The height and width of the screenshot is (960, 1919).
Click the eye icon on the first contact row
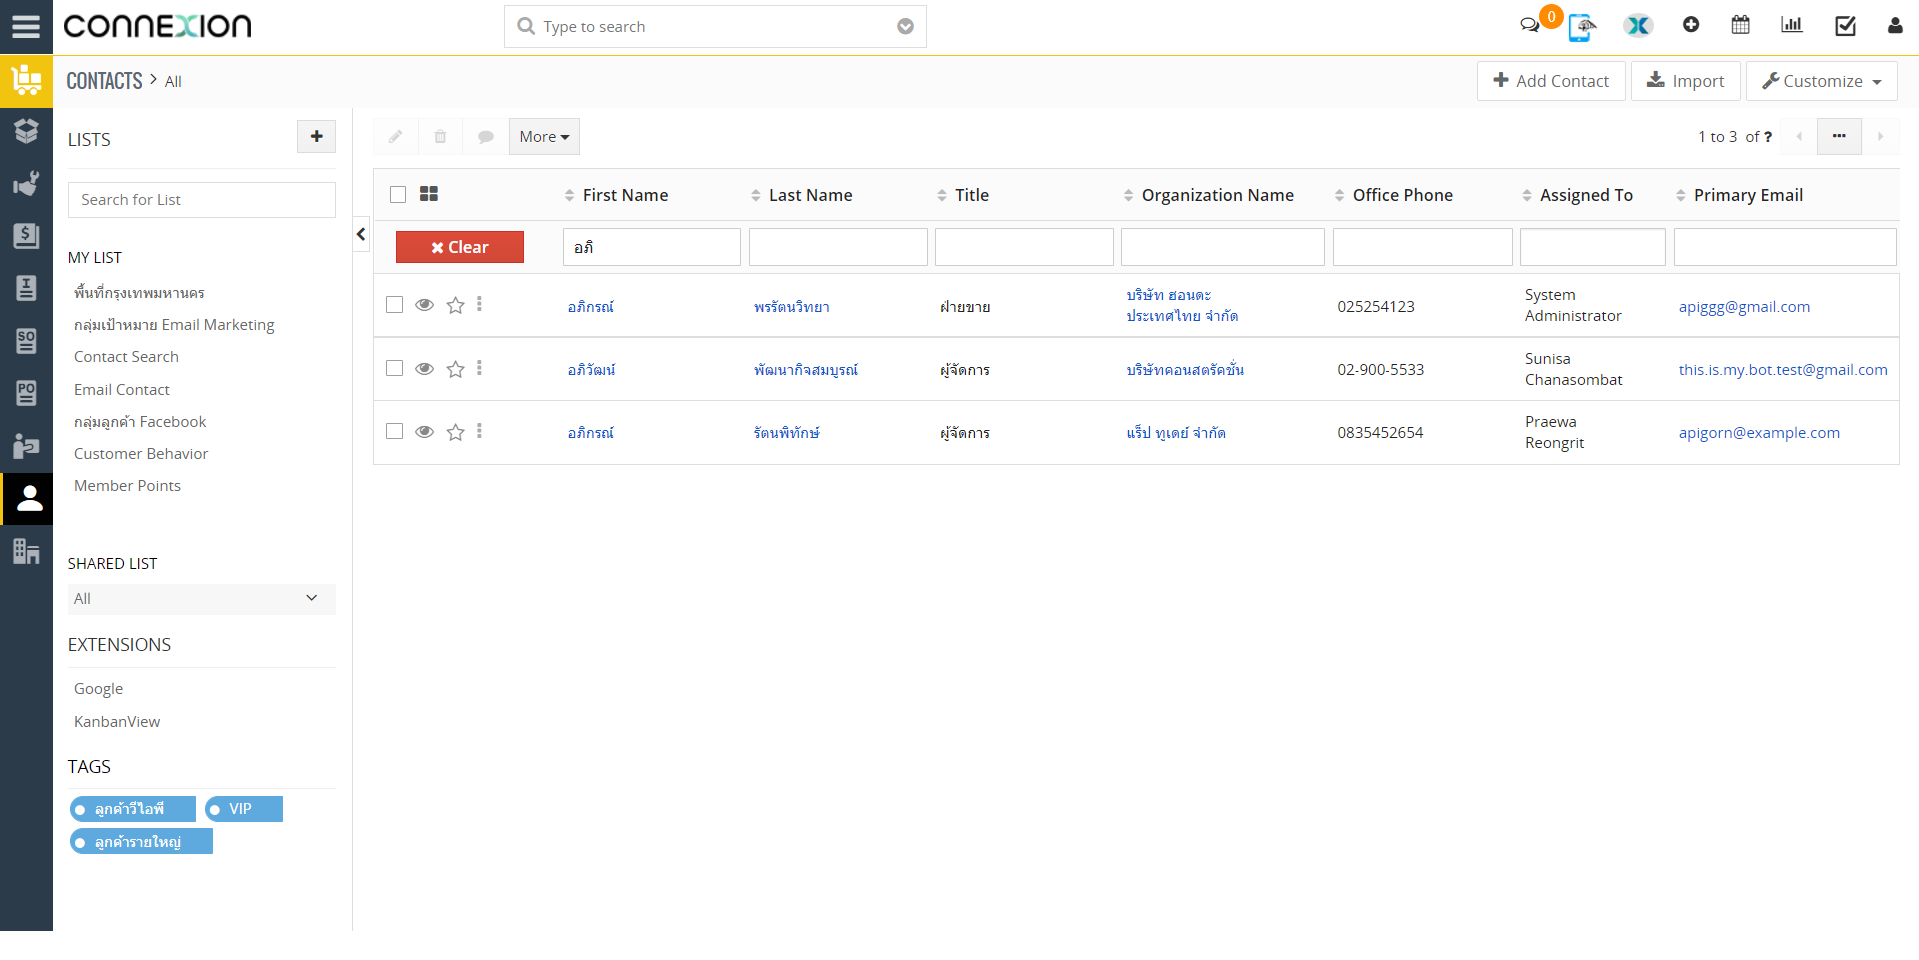[424, 306]
